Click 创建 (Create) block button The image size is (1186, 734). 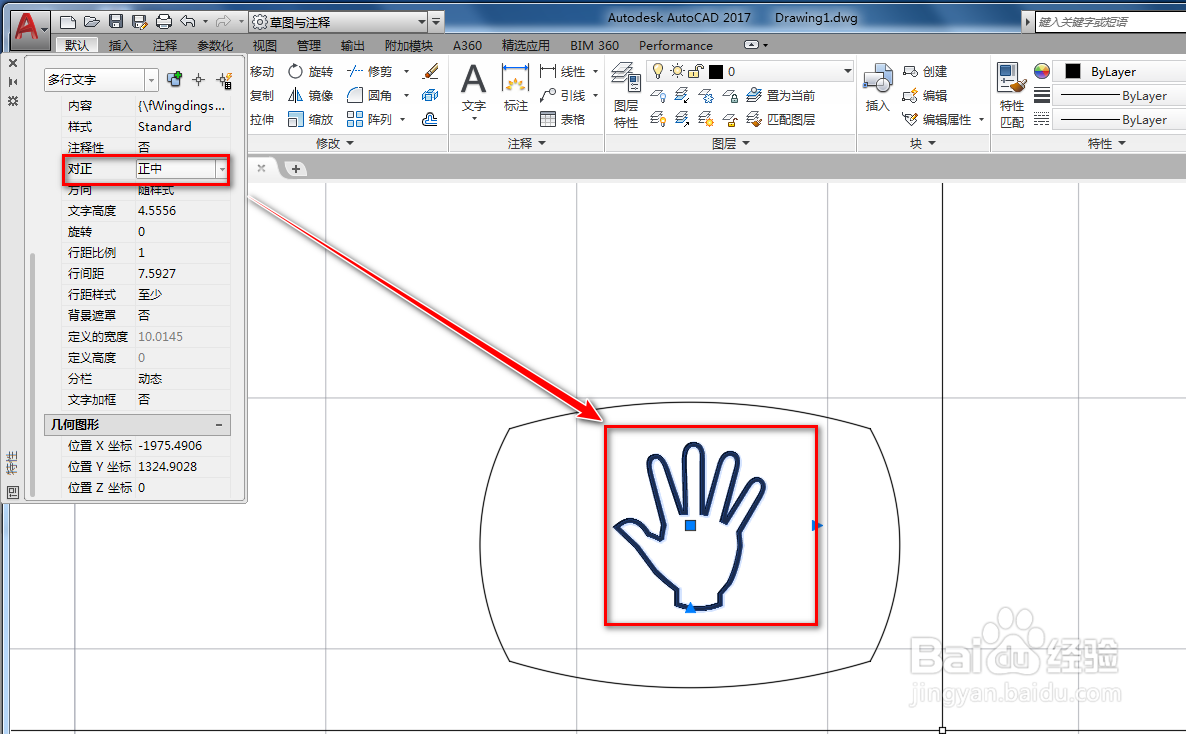point(925,71)
